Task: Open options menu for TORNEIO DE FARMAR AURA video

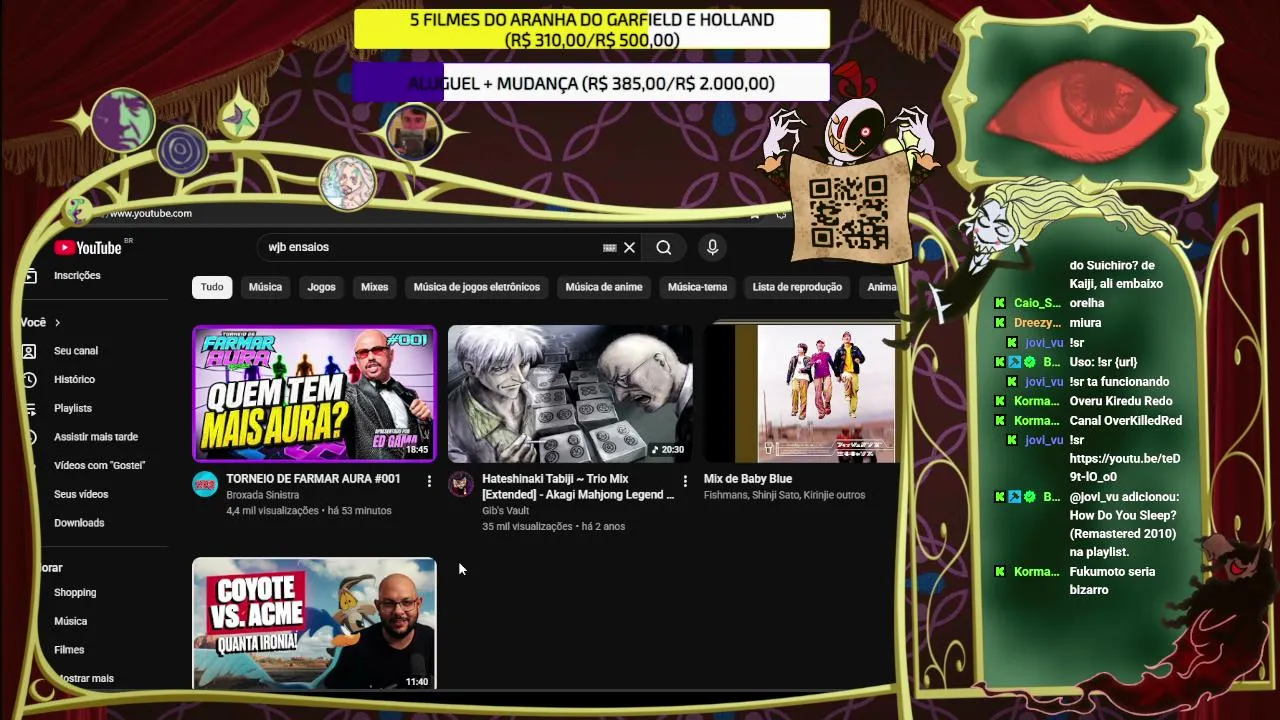Action: 429,481
